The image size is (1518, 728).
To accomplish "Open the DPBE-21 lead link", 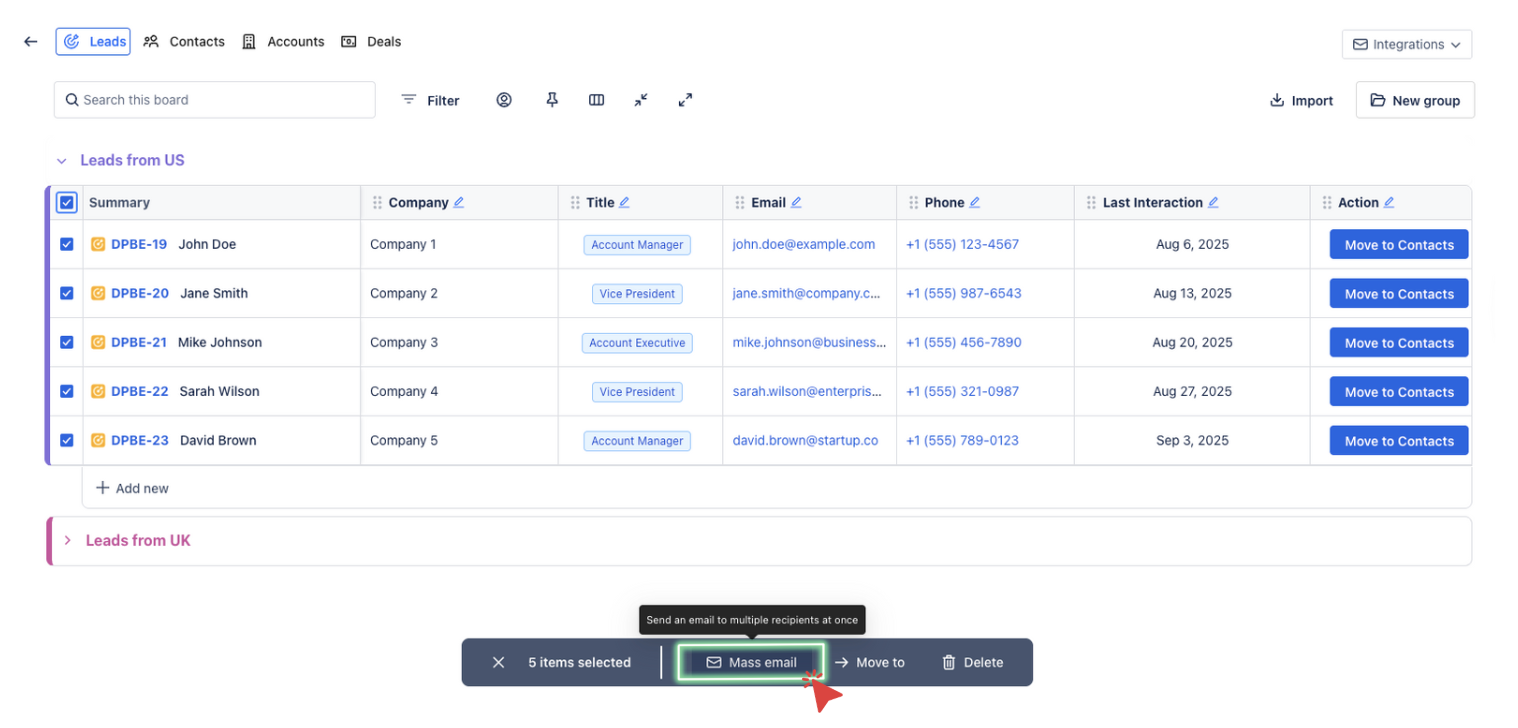I will 139,342.
